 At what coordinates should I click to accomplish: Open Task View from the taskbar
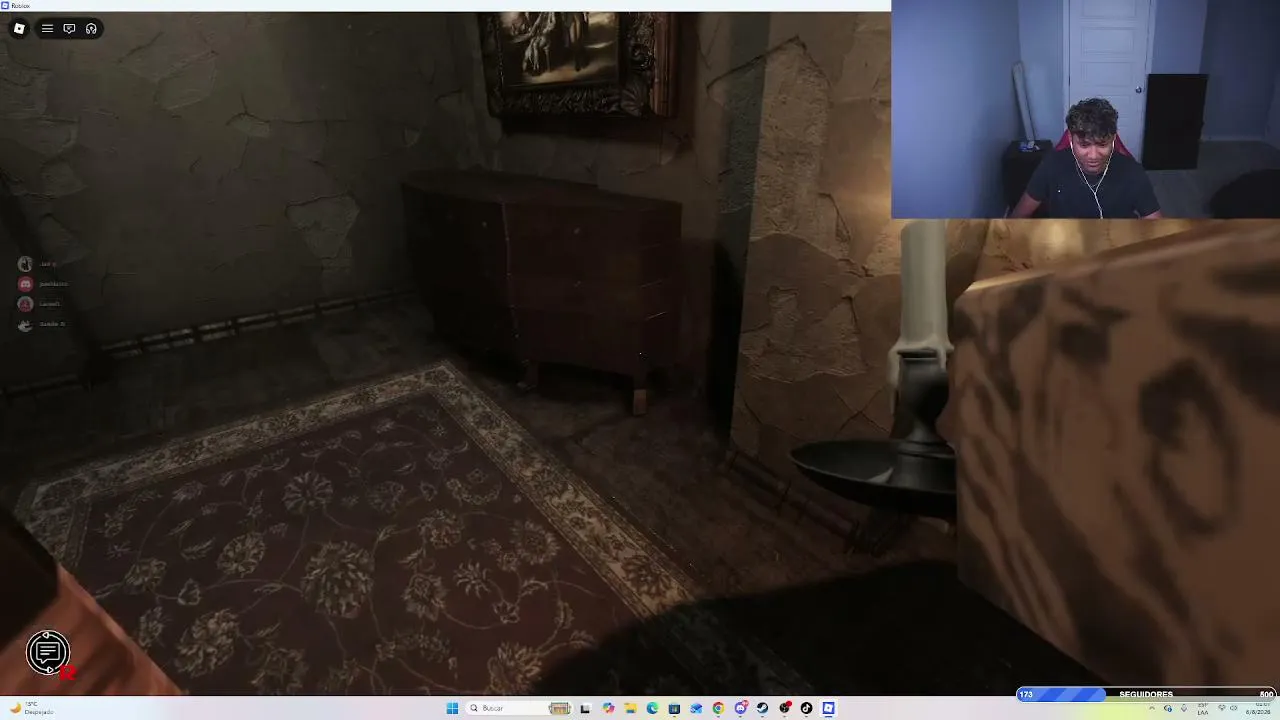coord(585,708)
